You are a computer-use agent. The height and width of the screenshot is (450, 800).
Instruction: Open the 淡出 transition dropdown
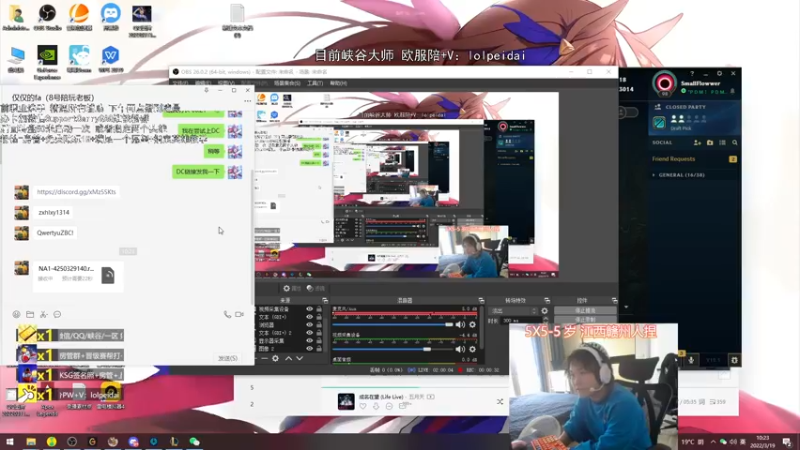point(513,311)
